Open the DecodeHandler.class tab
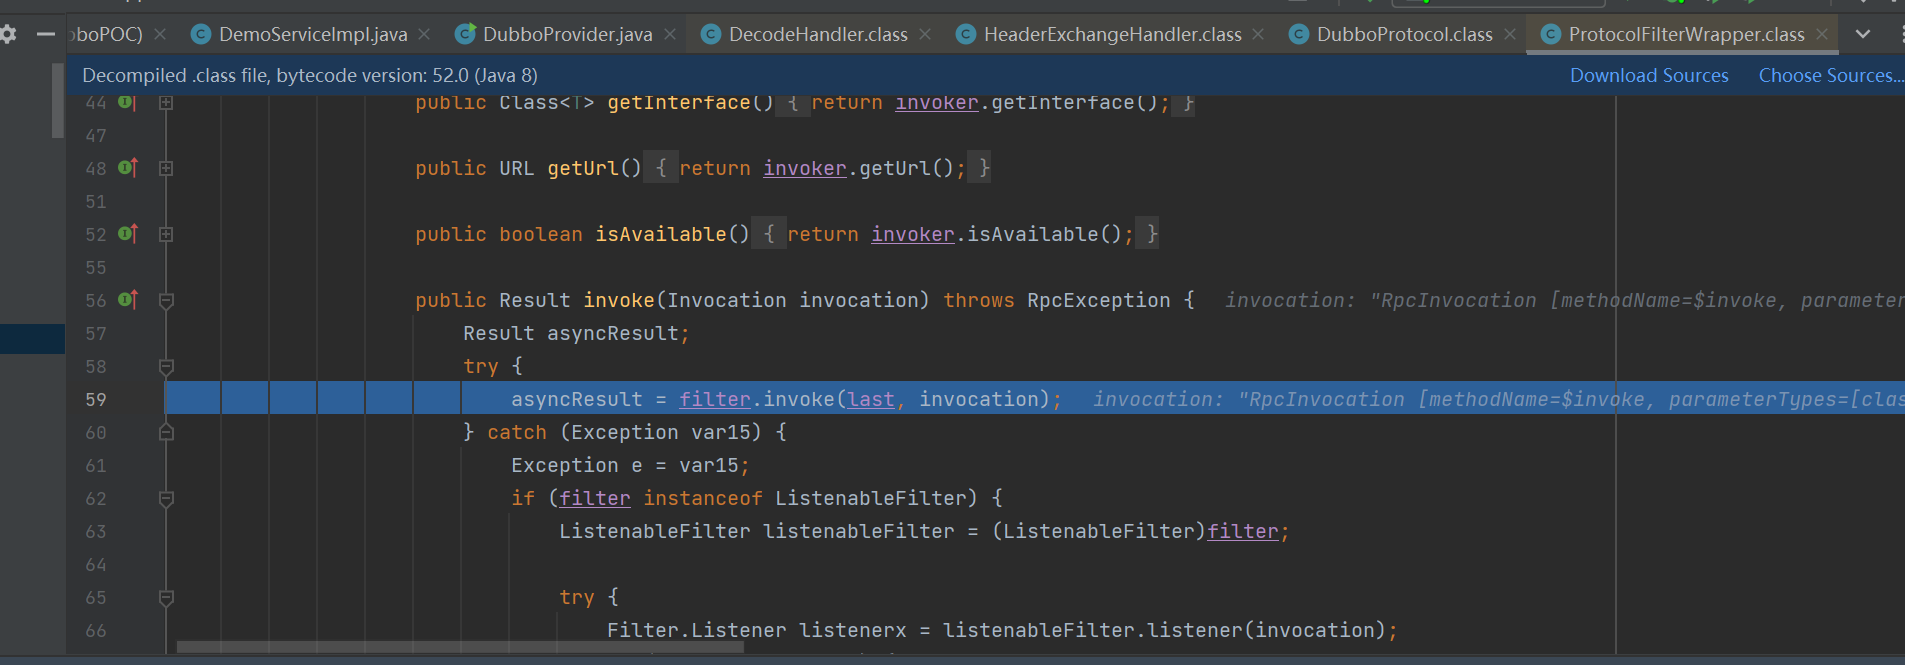This screenshot has height=665, width=1905. 818,34
